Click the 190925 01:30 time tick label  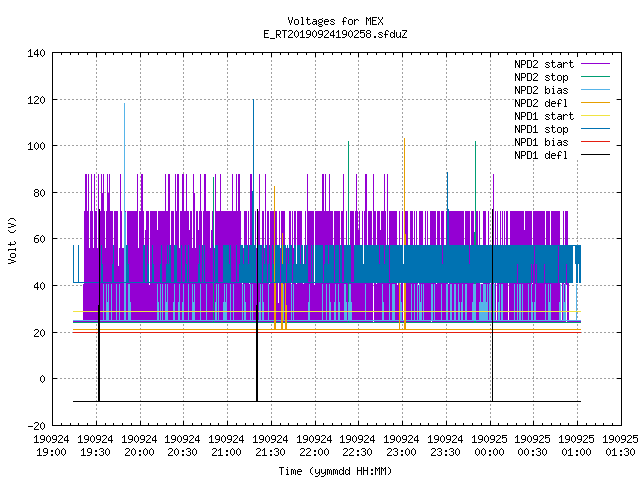(x=621, y=446)
